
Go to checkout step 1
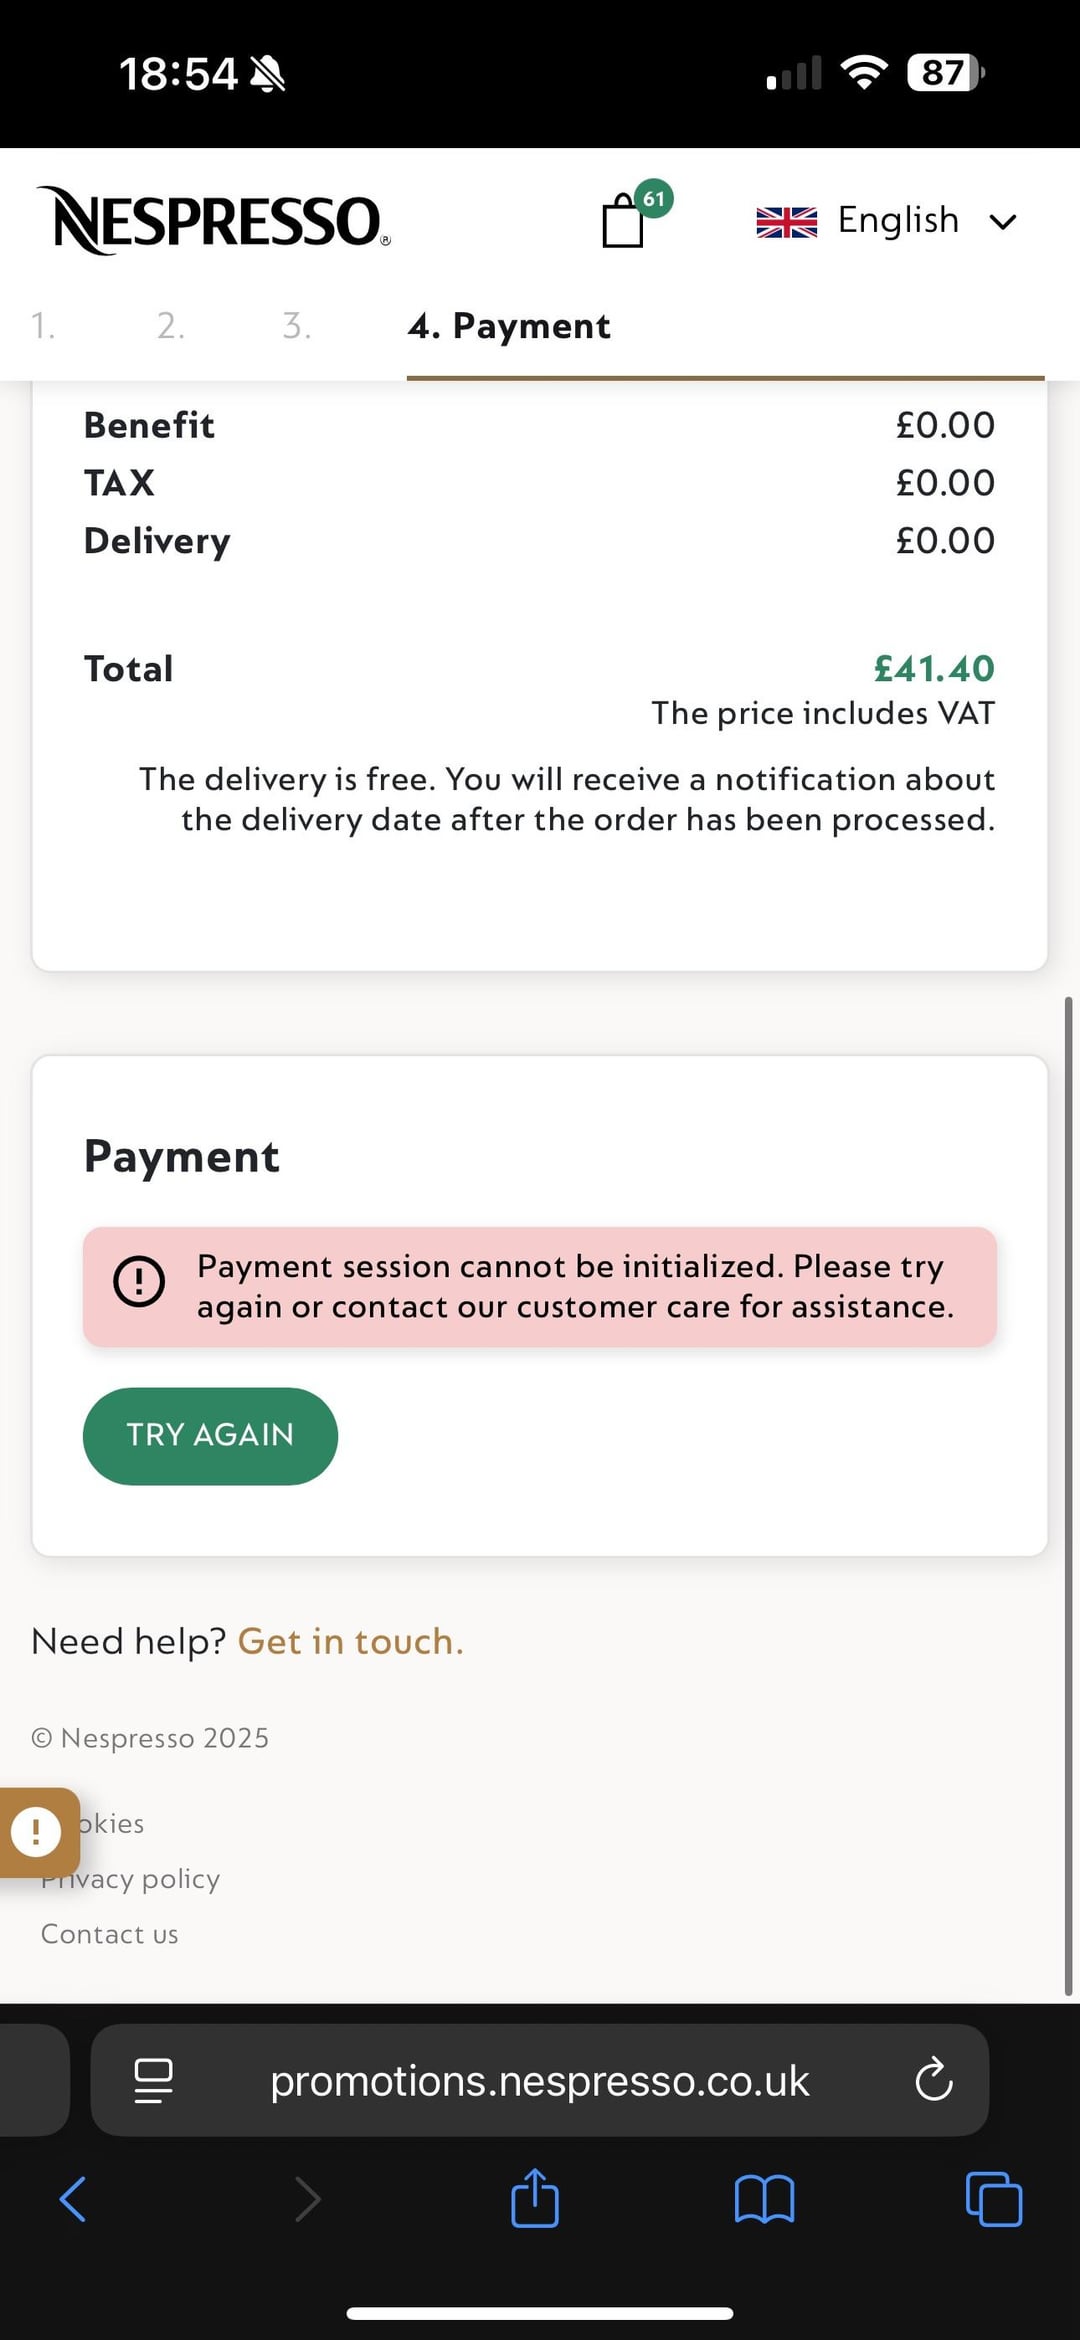(x=43, y=326)
